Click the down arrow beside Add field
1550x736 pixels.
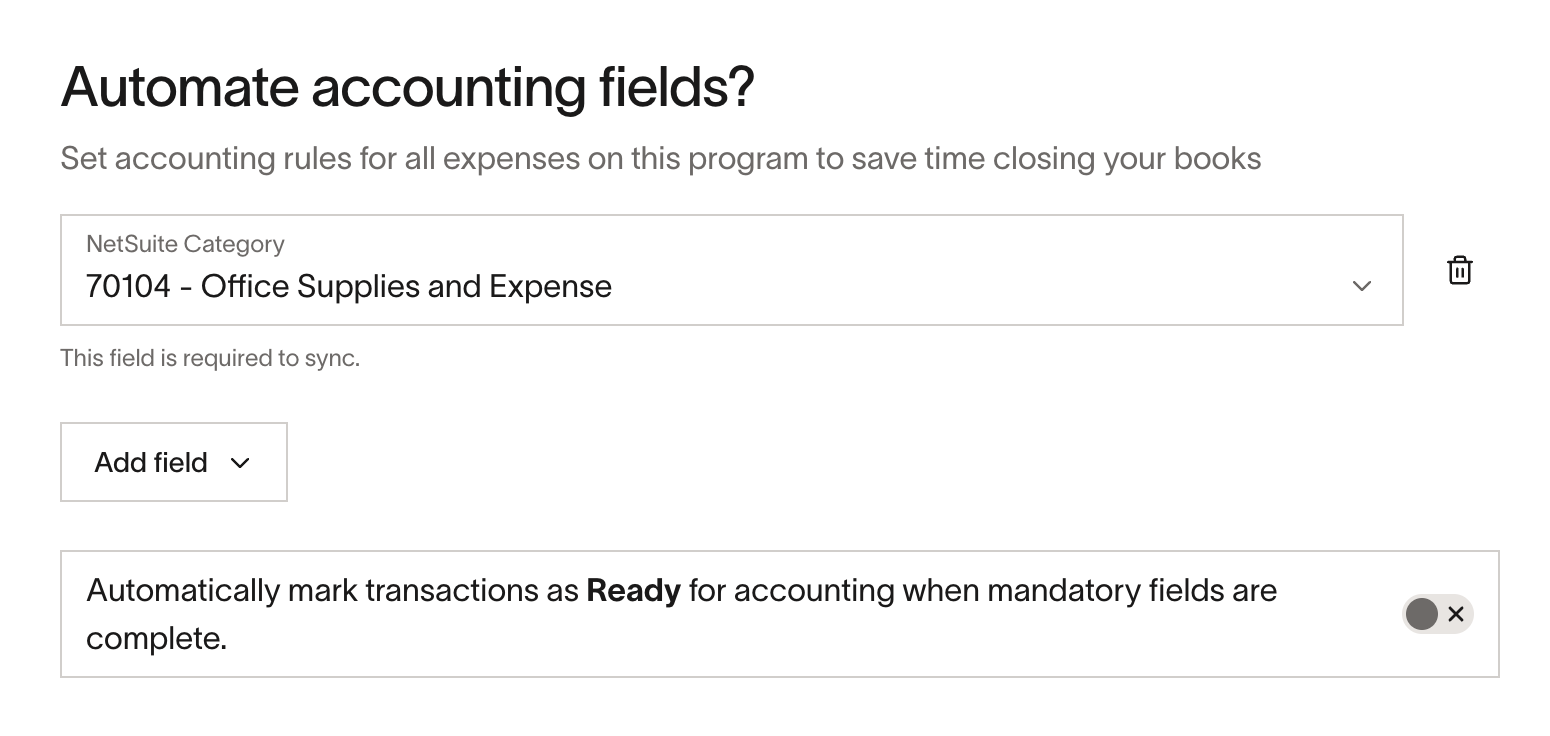coord(240,463)
